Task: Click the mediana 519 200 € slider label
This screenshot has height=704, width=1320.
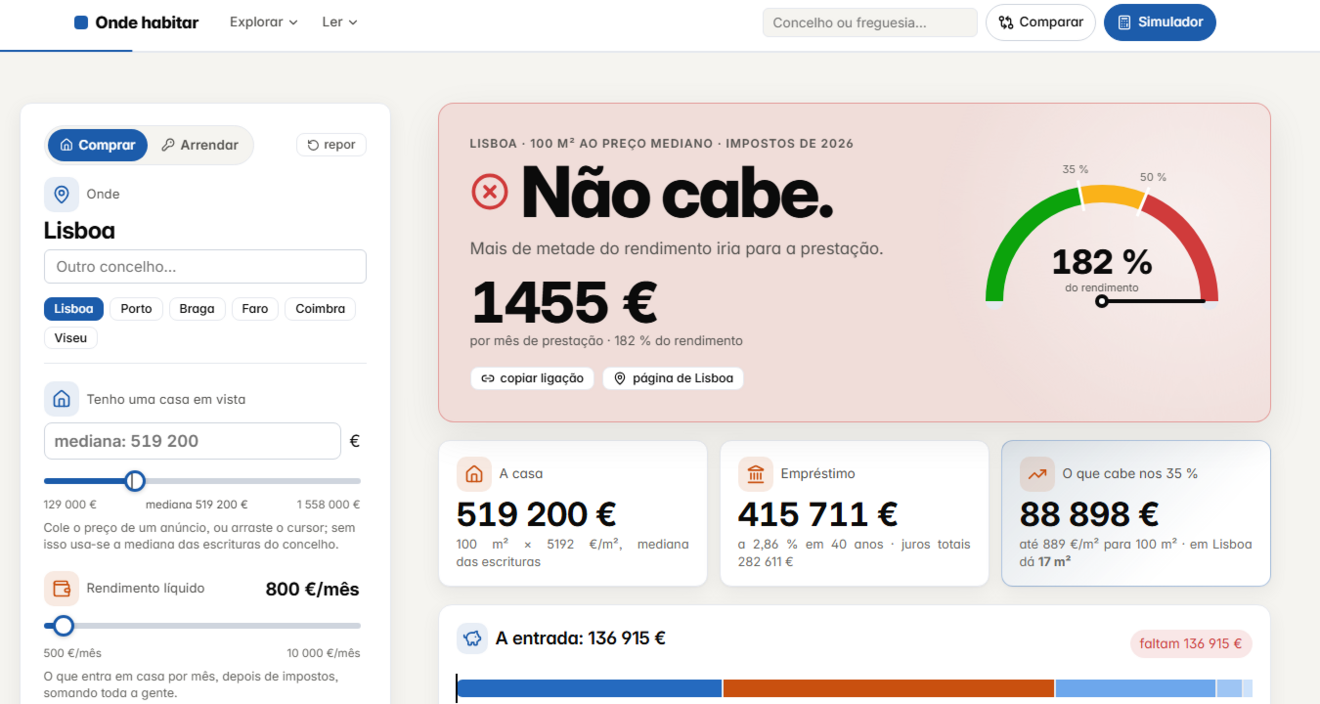Action: [197, 505]
